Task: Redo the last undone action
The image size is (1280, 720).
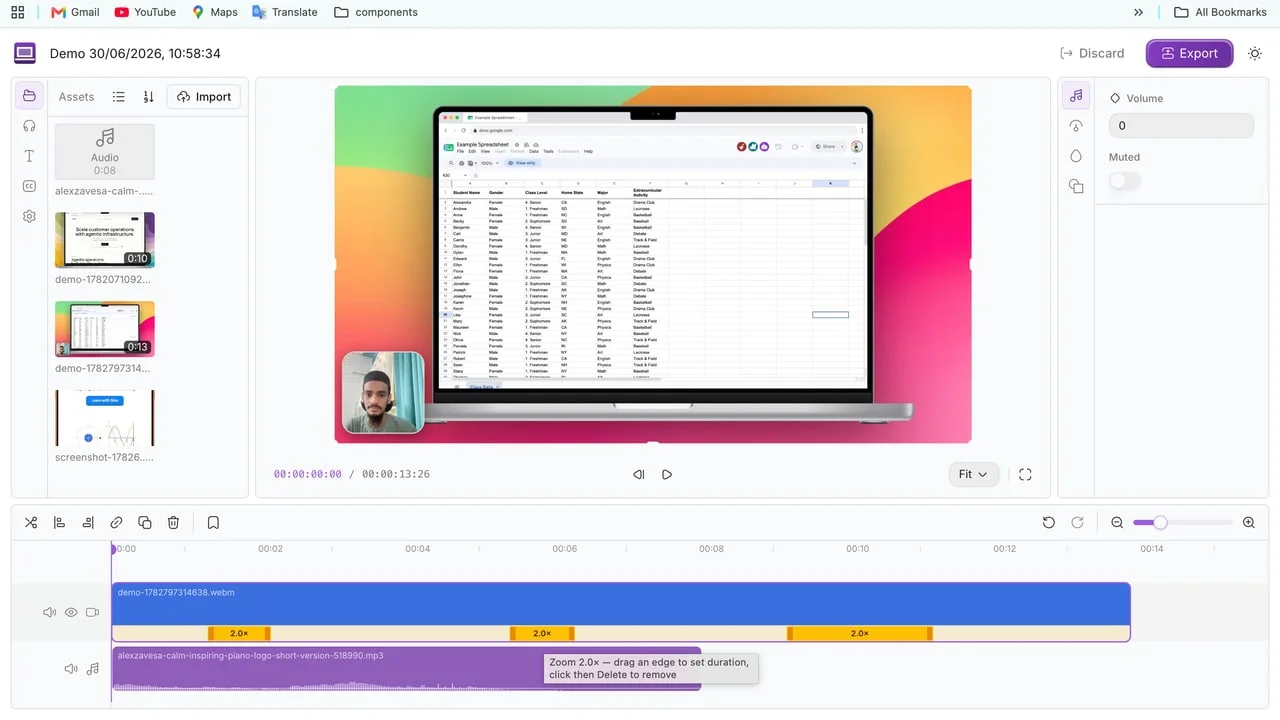Action: point(1077,522)
